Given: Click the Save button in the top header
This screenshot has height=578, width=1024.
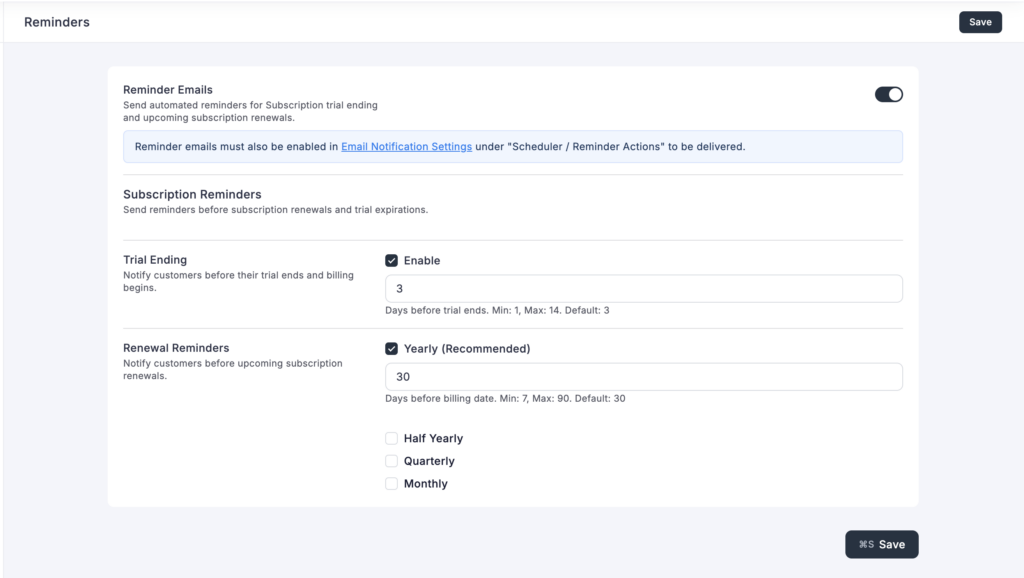Looking at the screenshot, I should (x=979, y=22).
